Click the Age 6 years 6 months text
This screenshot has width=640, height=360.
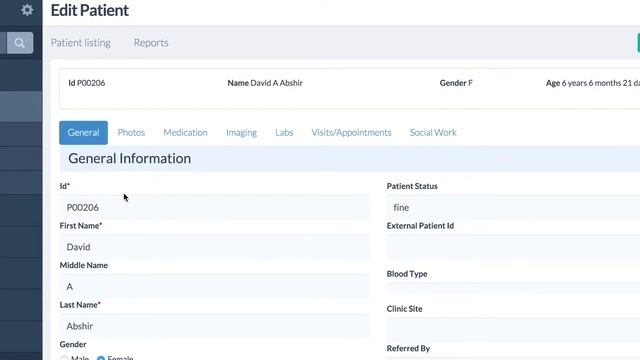click(x=593, y=83)
